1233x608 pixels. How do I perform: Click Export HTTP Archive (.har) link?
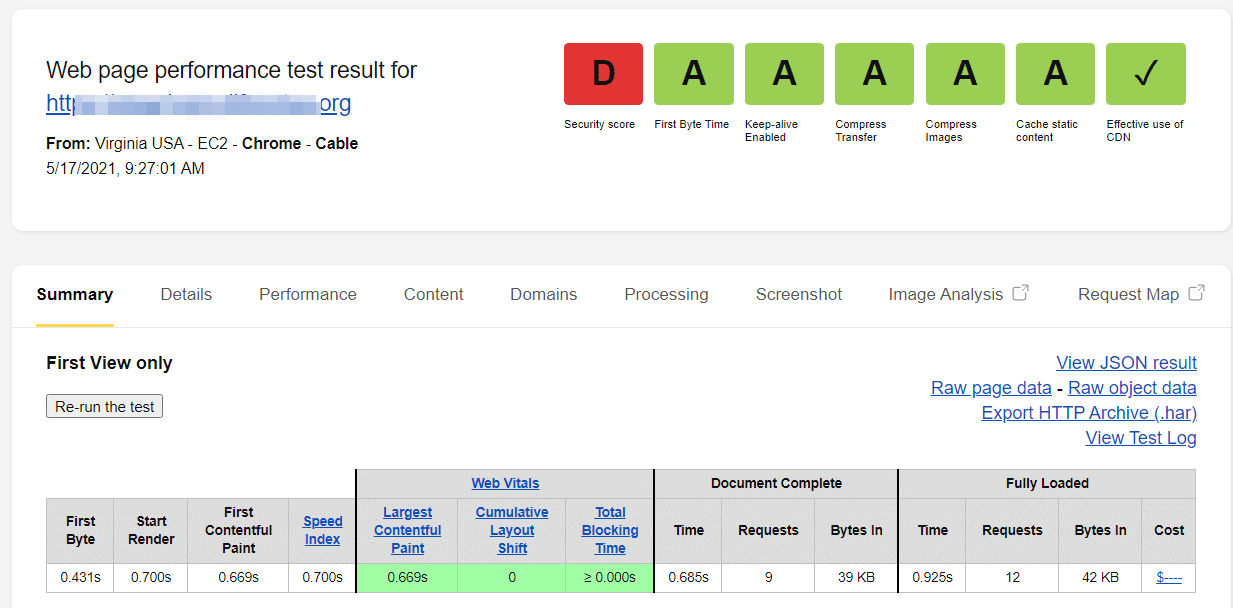tap(1088, 413)
